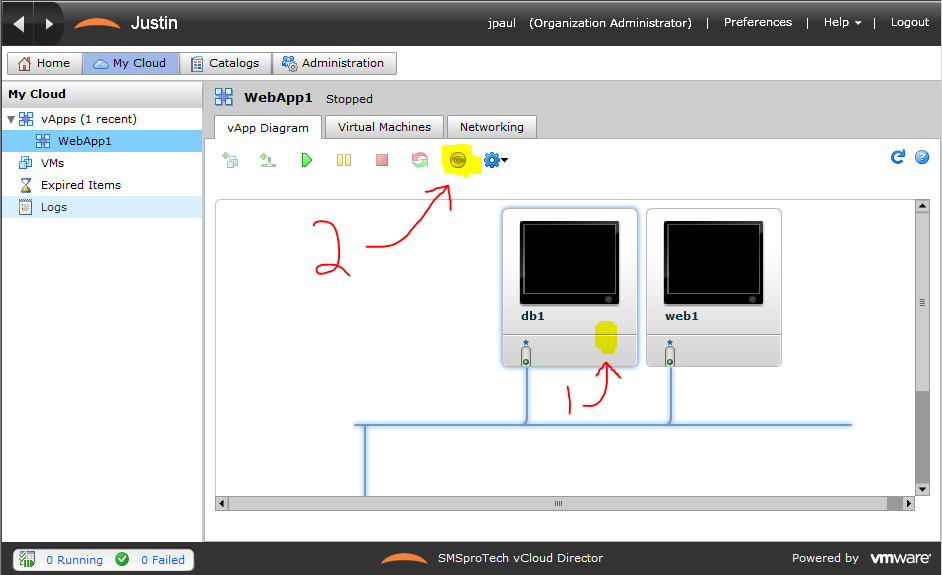Click the horizontal scrollbar thumb
This screenshot has width=942, height=575.
tap(558, 504)
